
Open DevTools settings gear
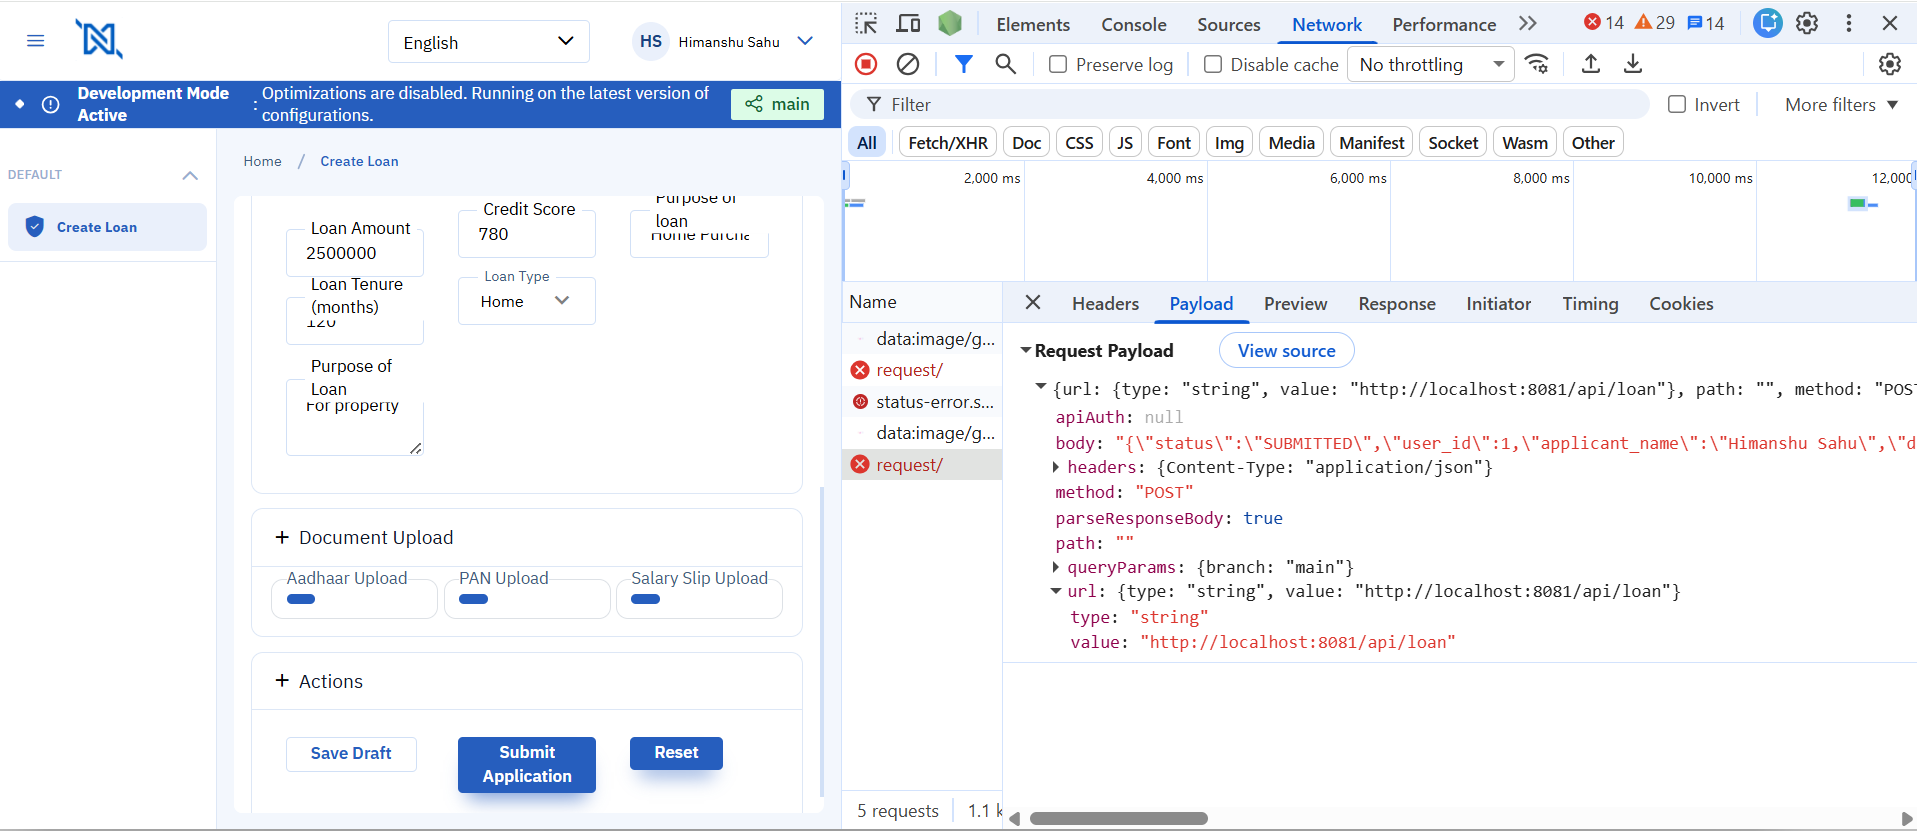point(1807,23)
